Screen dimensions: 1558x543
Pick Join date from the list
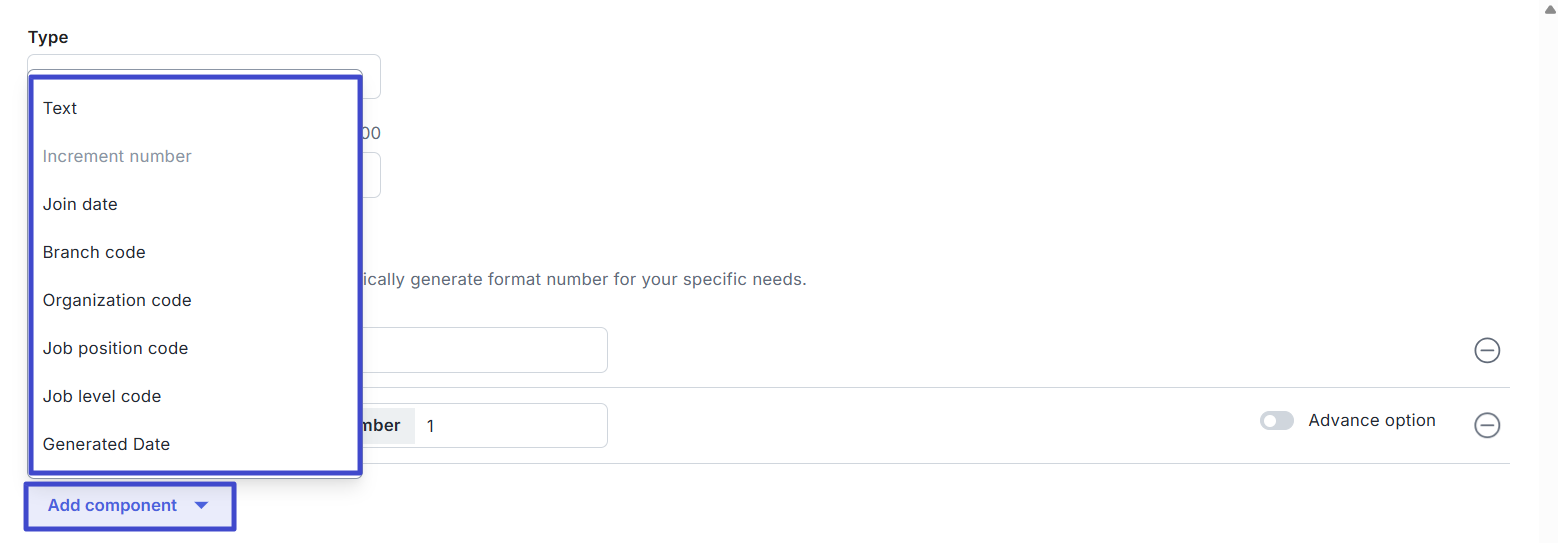click(80, 204)
